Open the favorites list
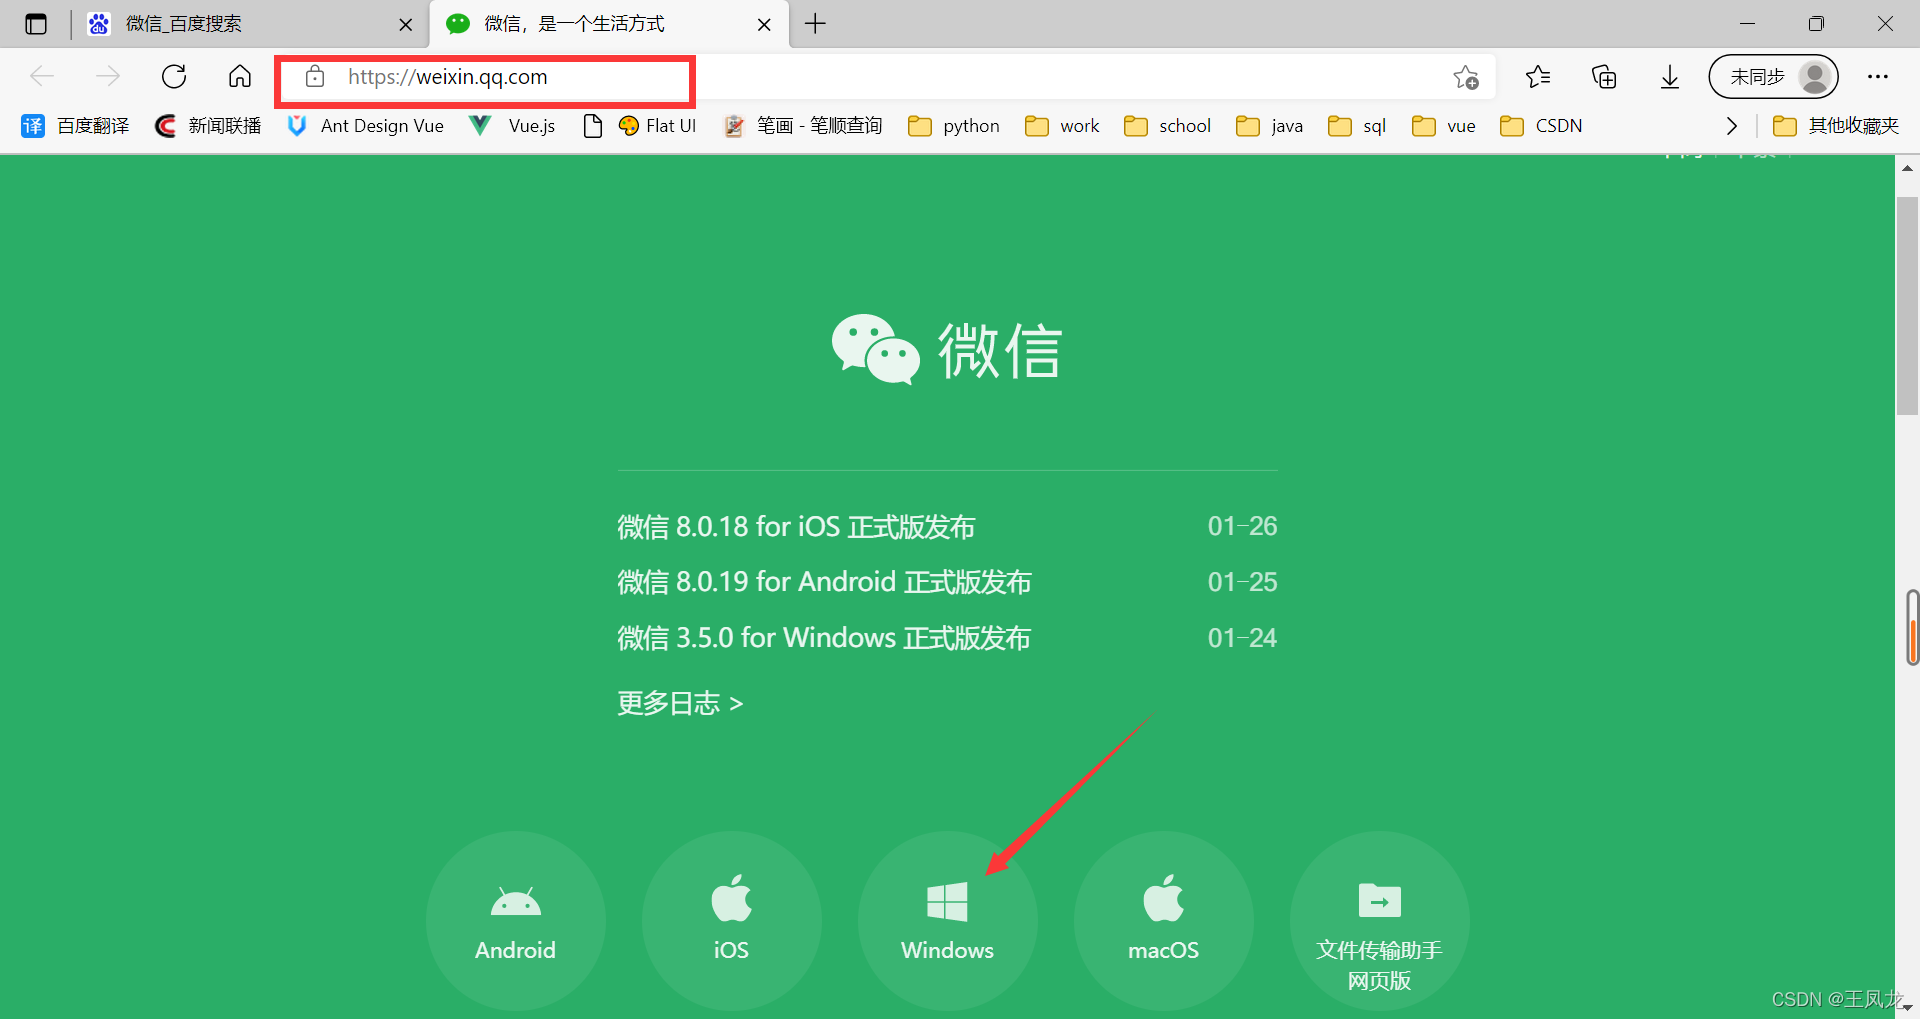The width and height of the screenshot is (1920, 1019). coord(1538,77)
